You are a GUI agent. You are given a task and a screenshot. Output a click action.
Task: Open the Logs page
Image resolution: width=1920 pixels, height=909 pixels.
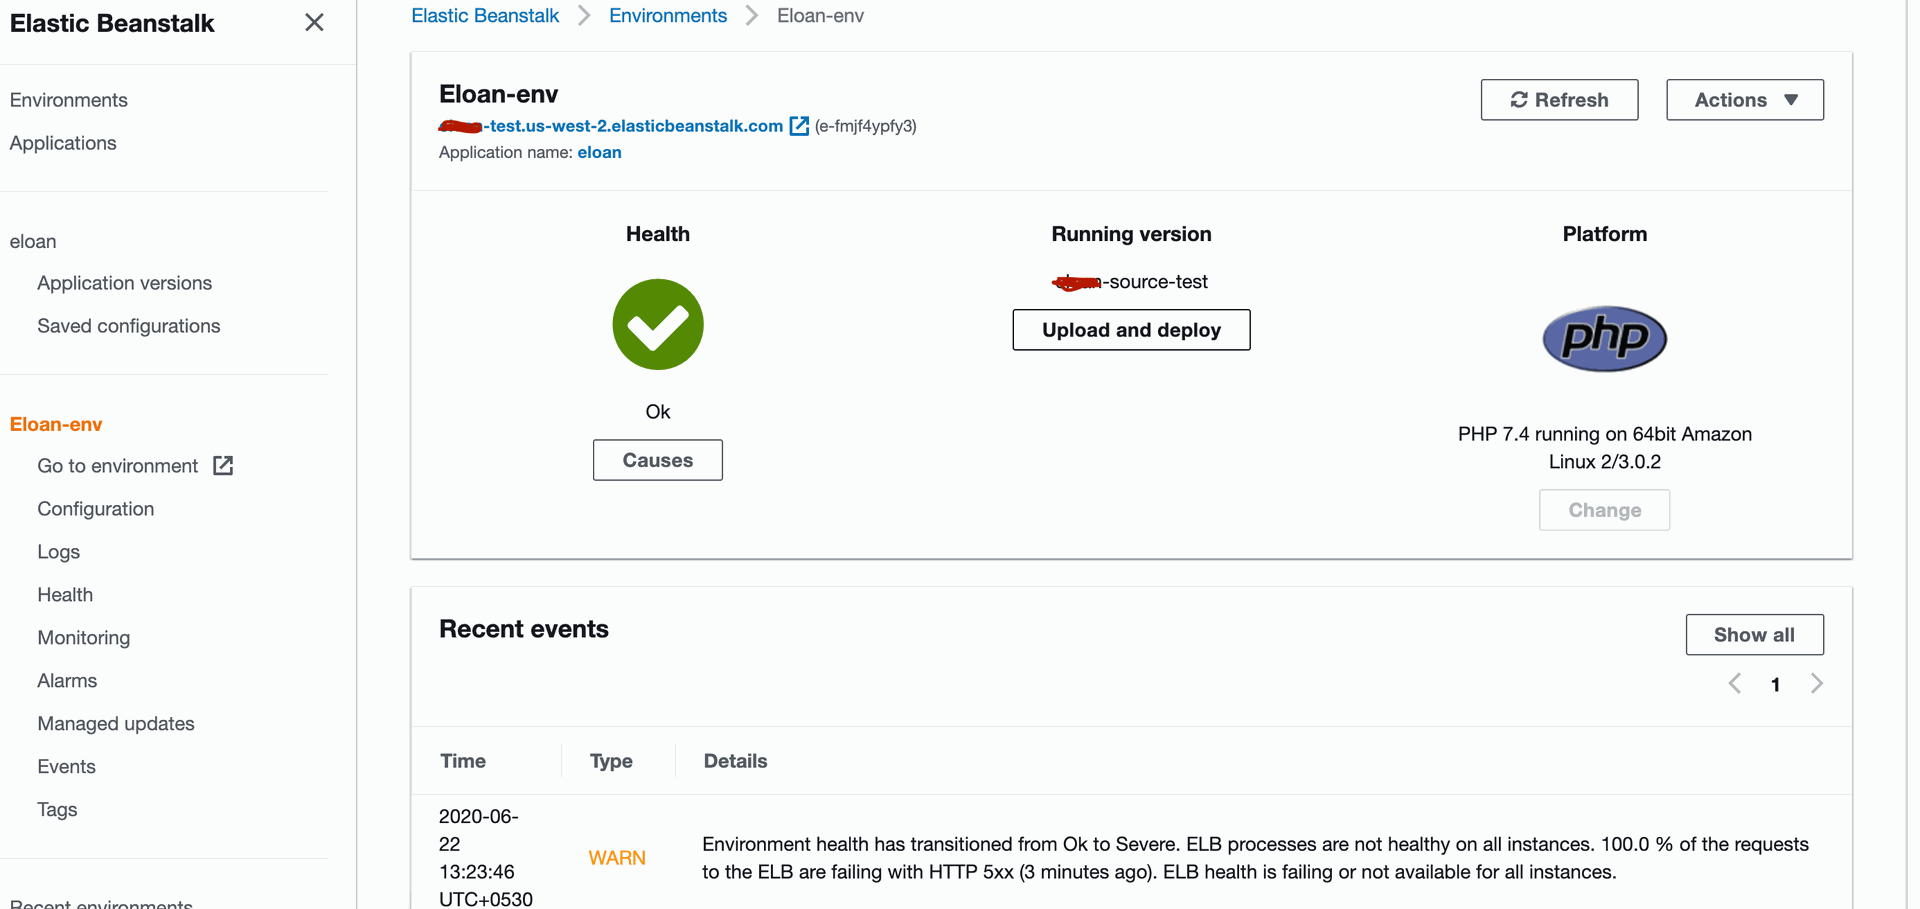59,552
